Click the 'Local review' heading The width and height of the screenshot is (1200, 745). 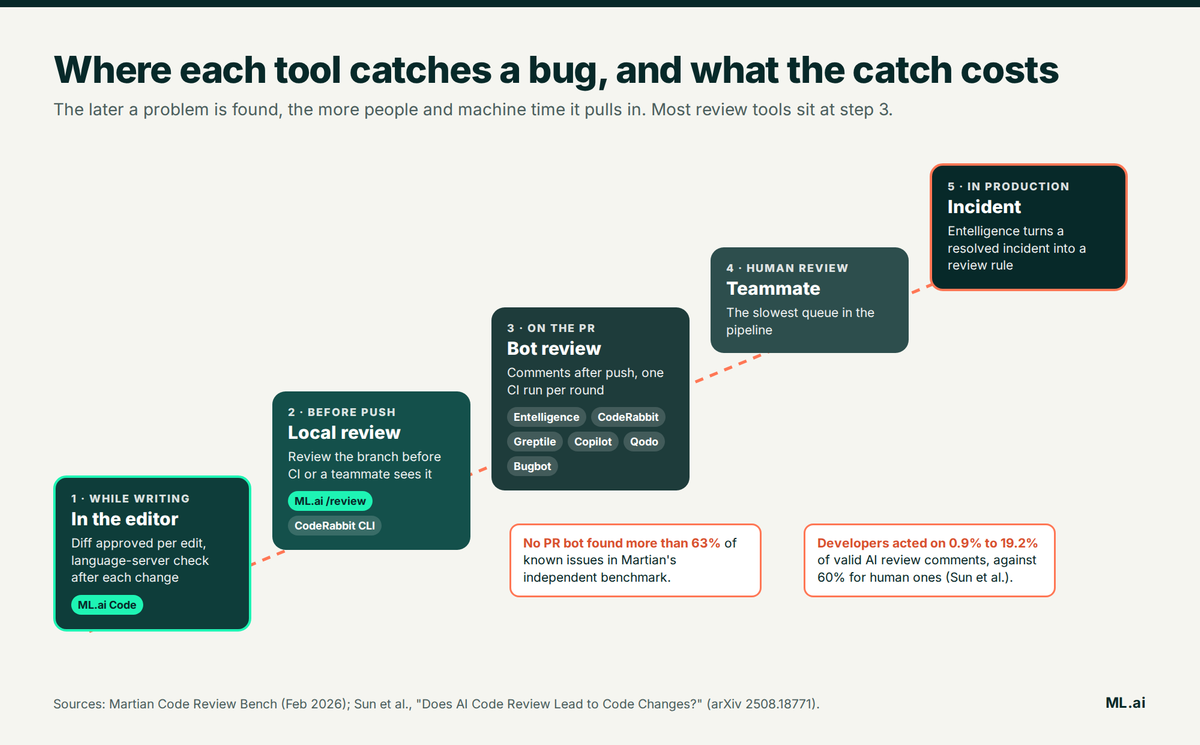(344, 433)
